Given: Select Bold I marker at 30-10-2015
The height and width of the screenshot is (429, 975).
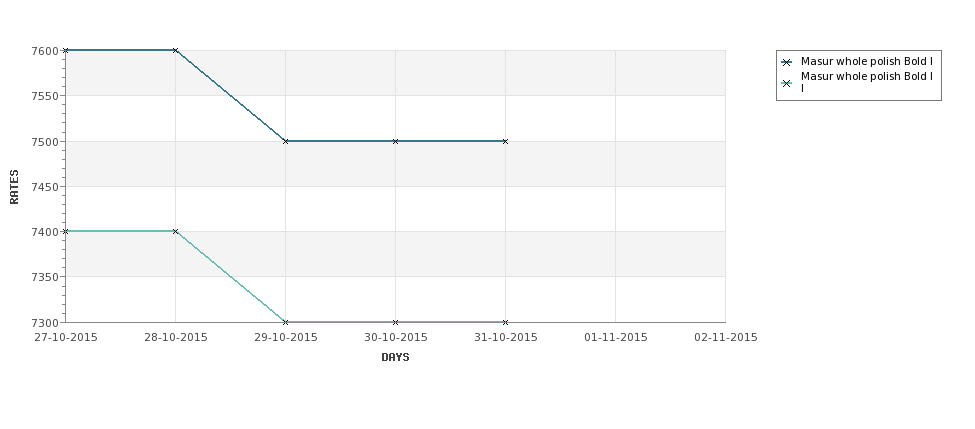Looking at the screenshot, I should click(395, 141).
